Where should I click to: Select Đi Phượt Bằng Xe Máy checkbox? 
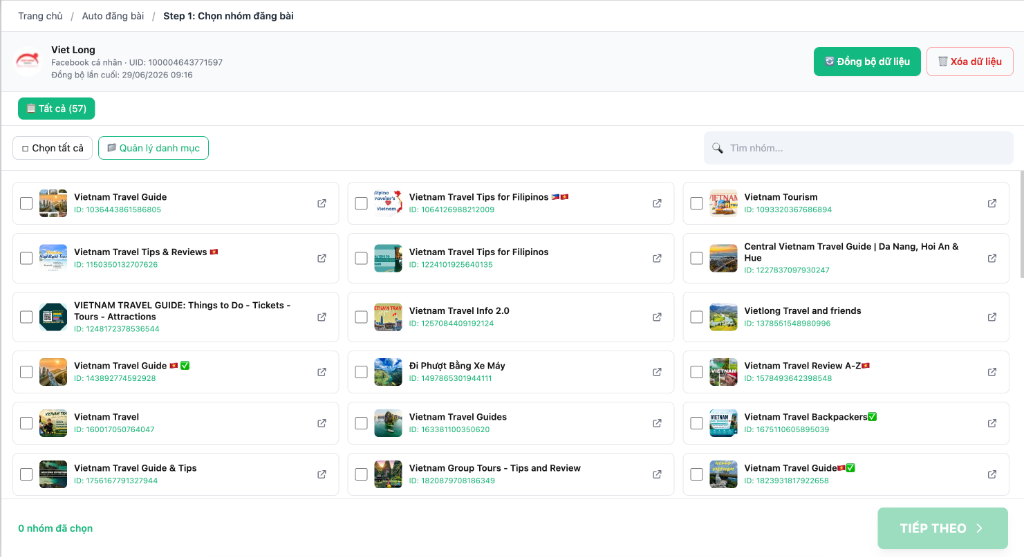[x=361, y=372]
